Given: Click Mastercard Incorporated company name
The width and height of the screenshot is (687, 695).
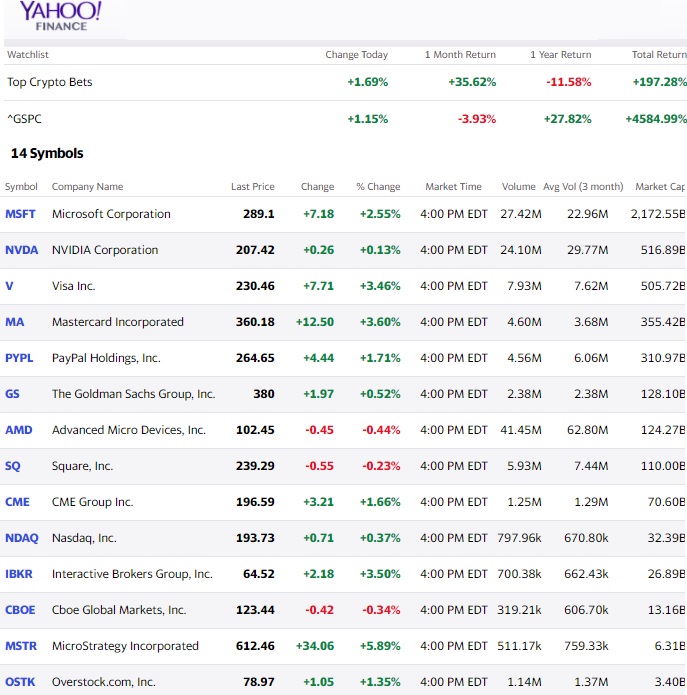Looking at the screenshot, I should click(x=118, y=322).
